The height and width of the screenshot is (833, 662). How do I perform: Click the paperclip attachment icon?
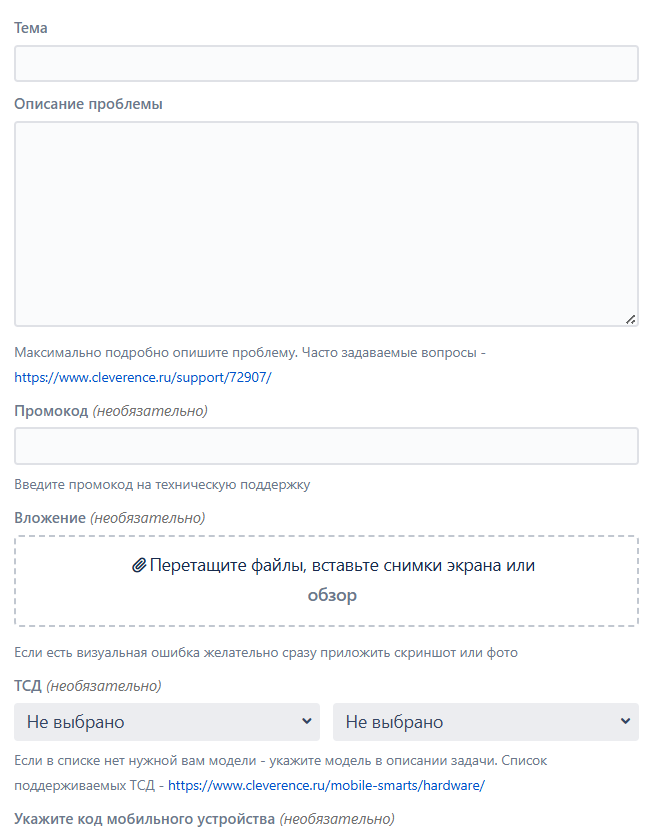click(139, 565)
